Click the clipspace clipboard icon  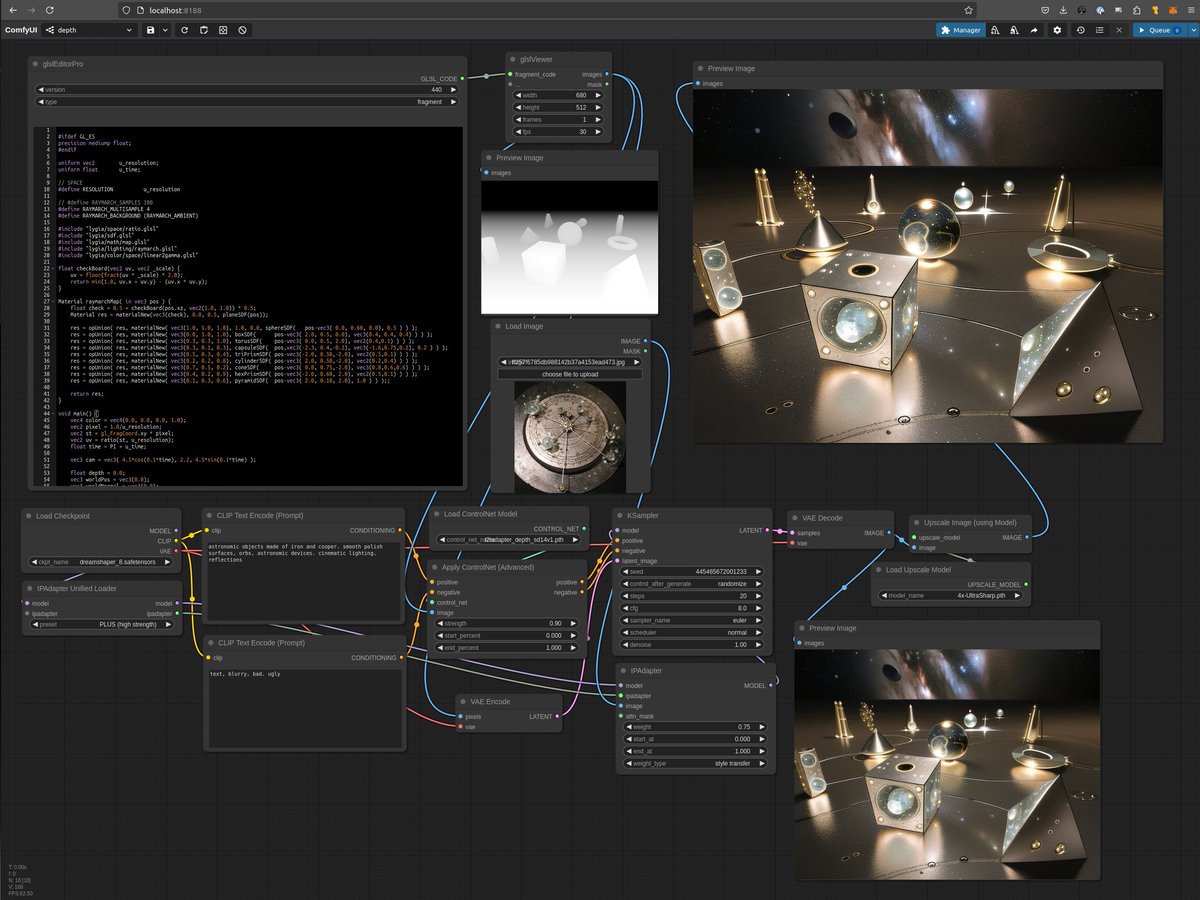pyautogui.click(x=203, y=31)
